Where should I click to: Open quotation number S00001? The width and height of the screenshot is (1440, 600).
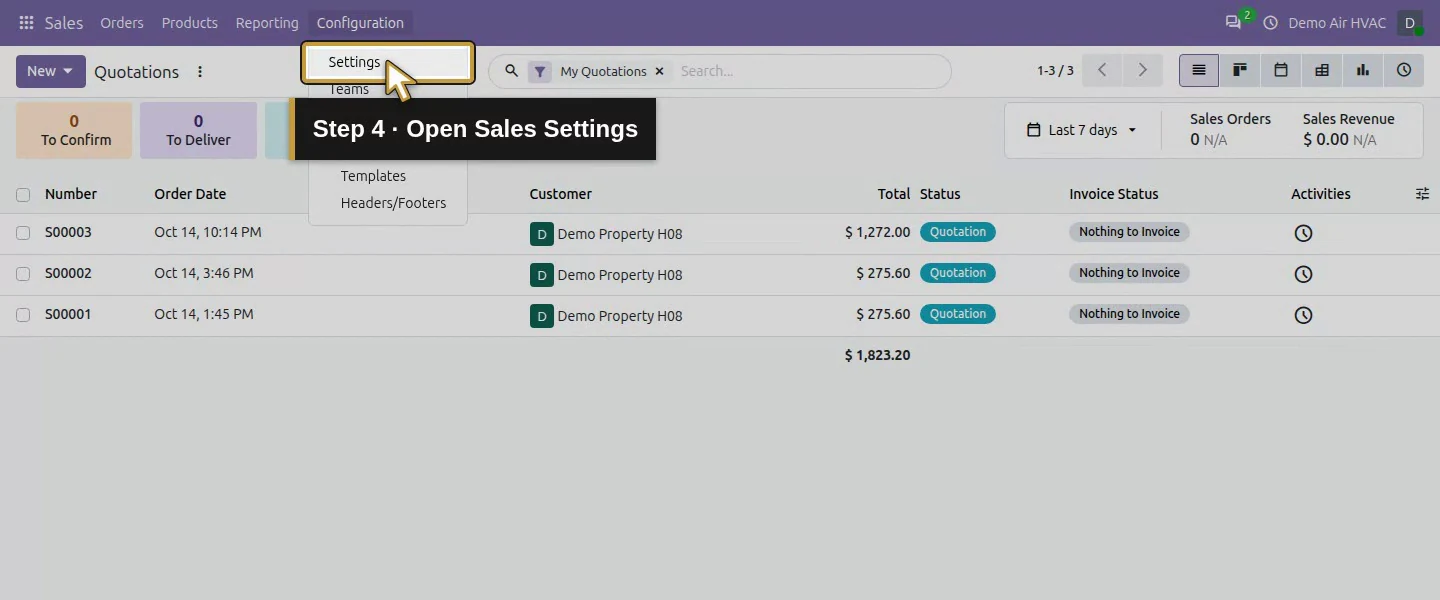(68, 314)
